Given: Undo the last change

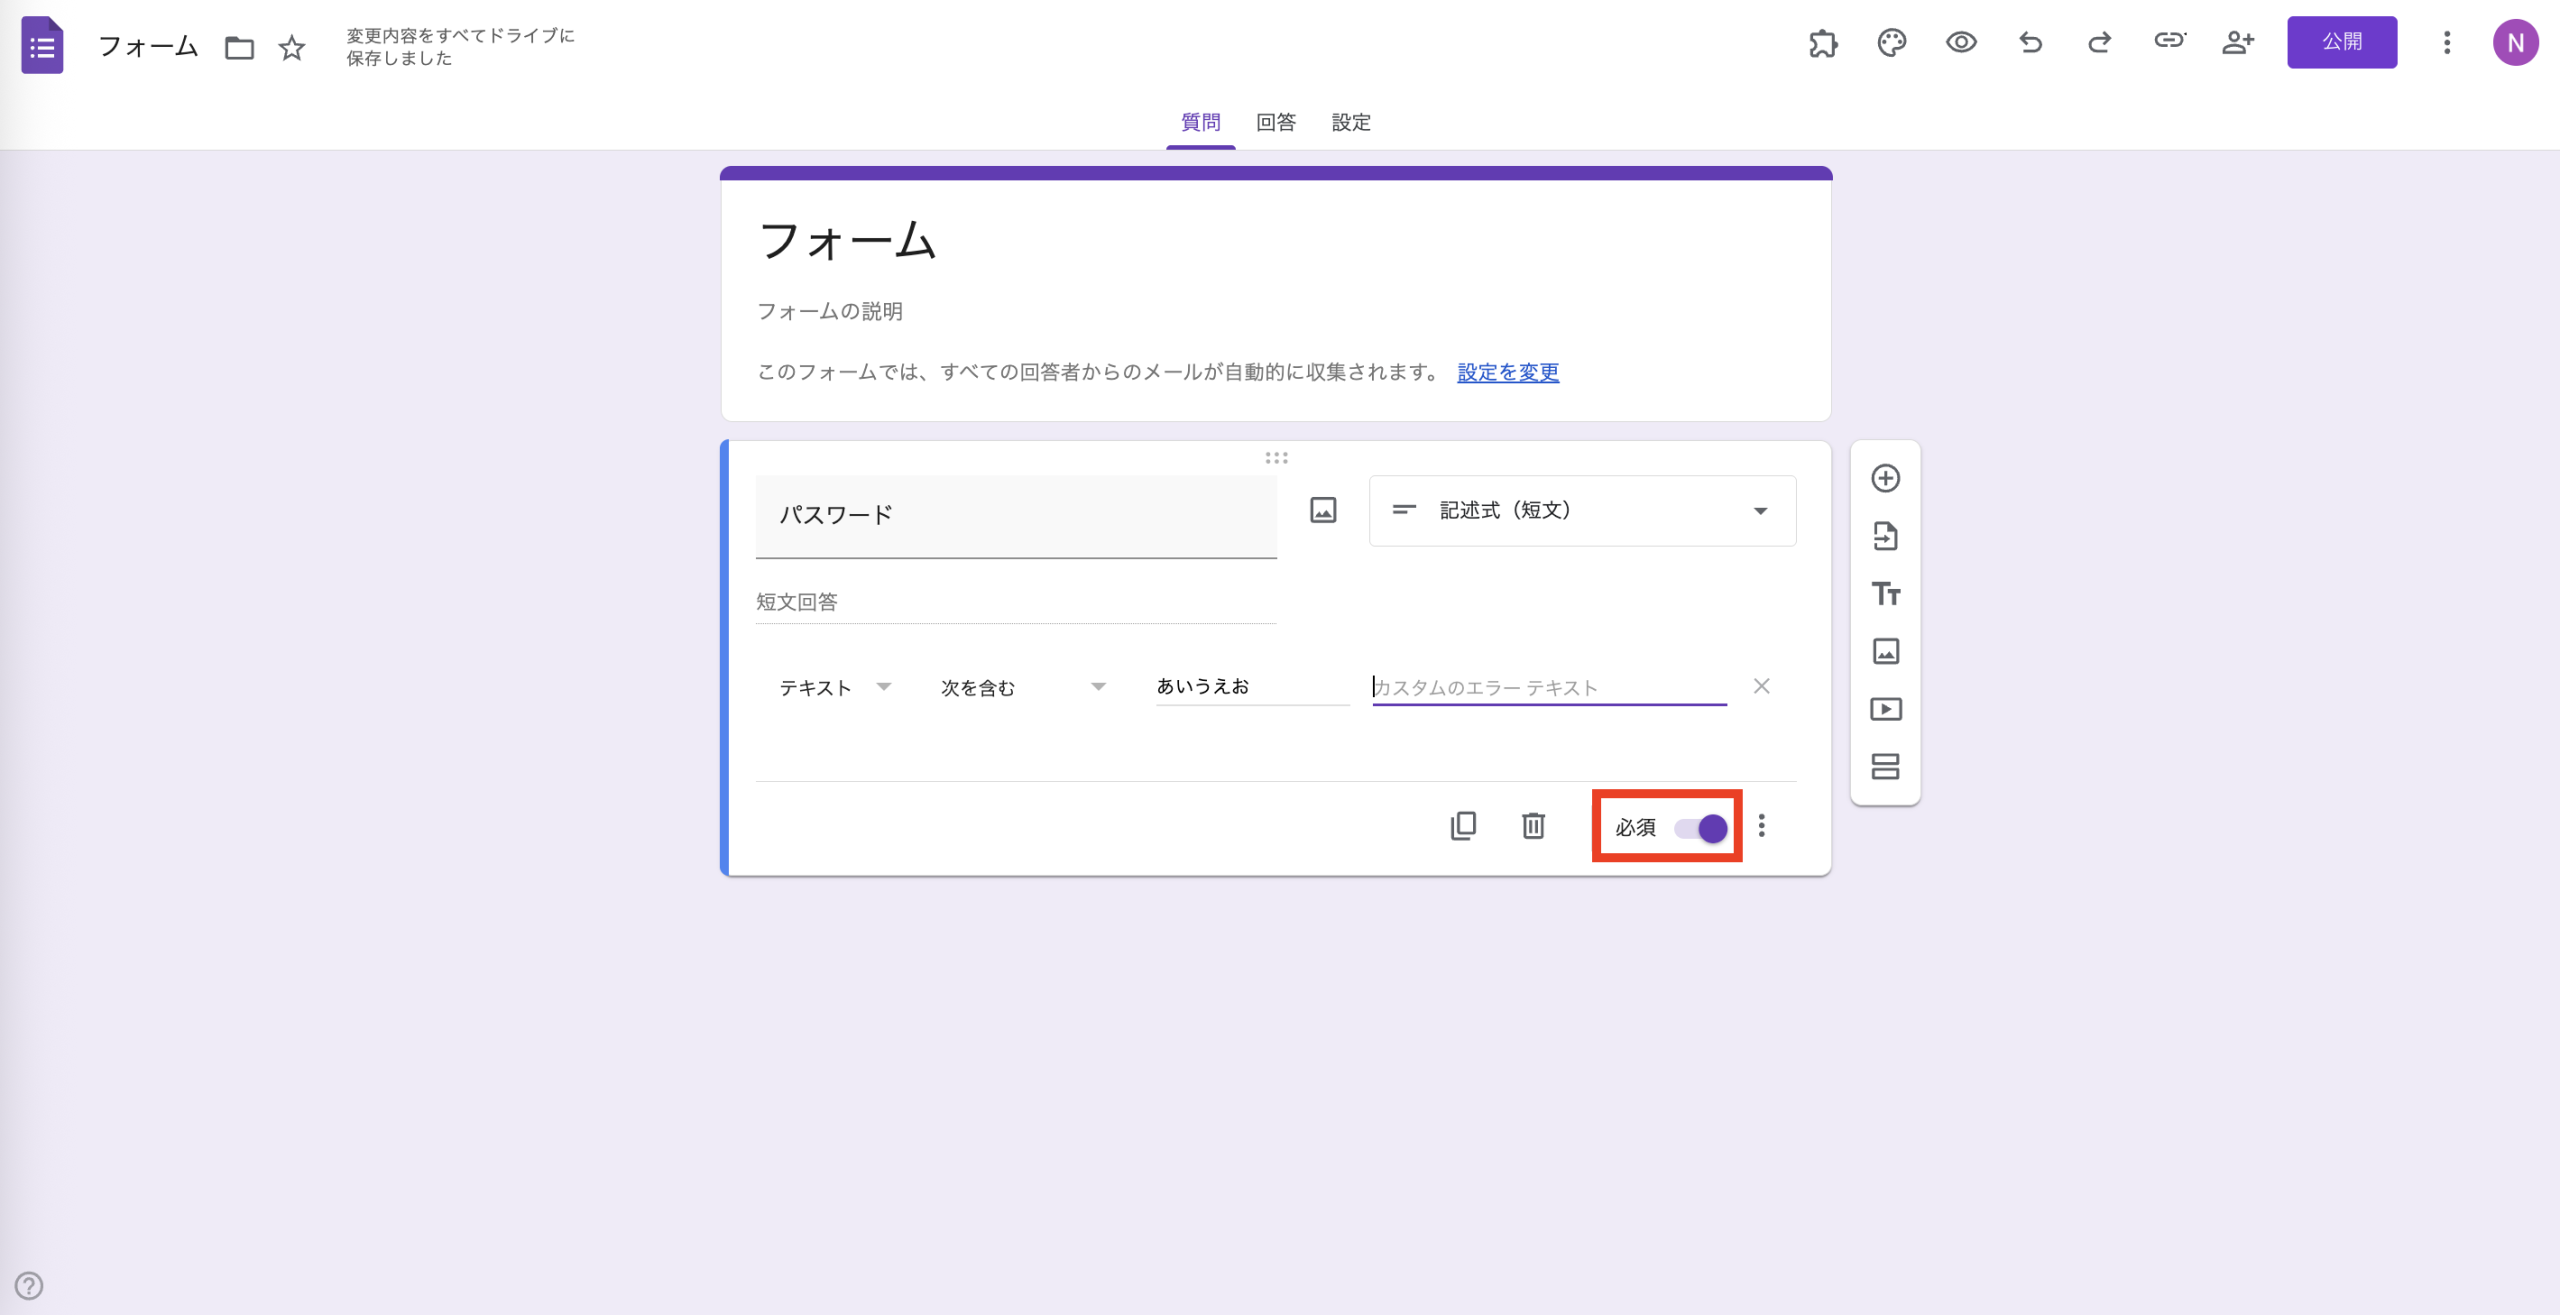Looking at the screenshot, I should click(2030, 43).
